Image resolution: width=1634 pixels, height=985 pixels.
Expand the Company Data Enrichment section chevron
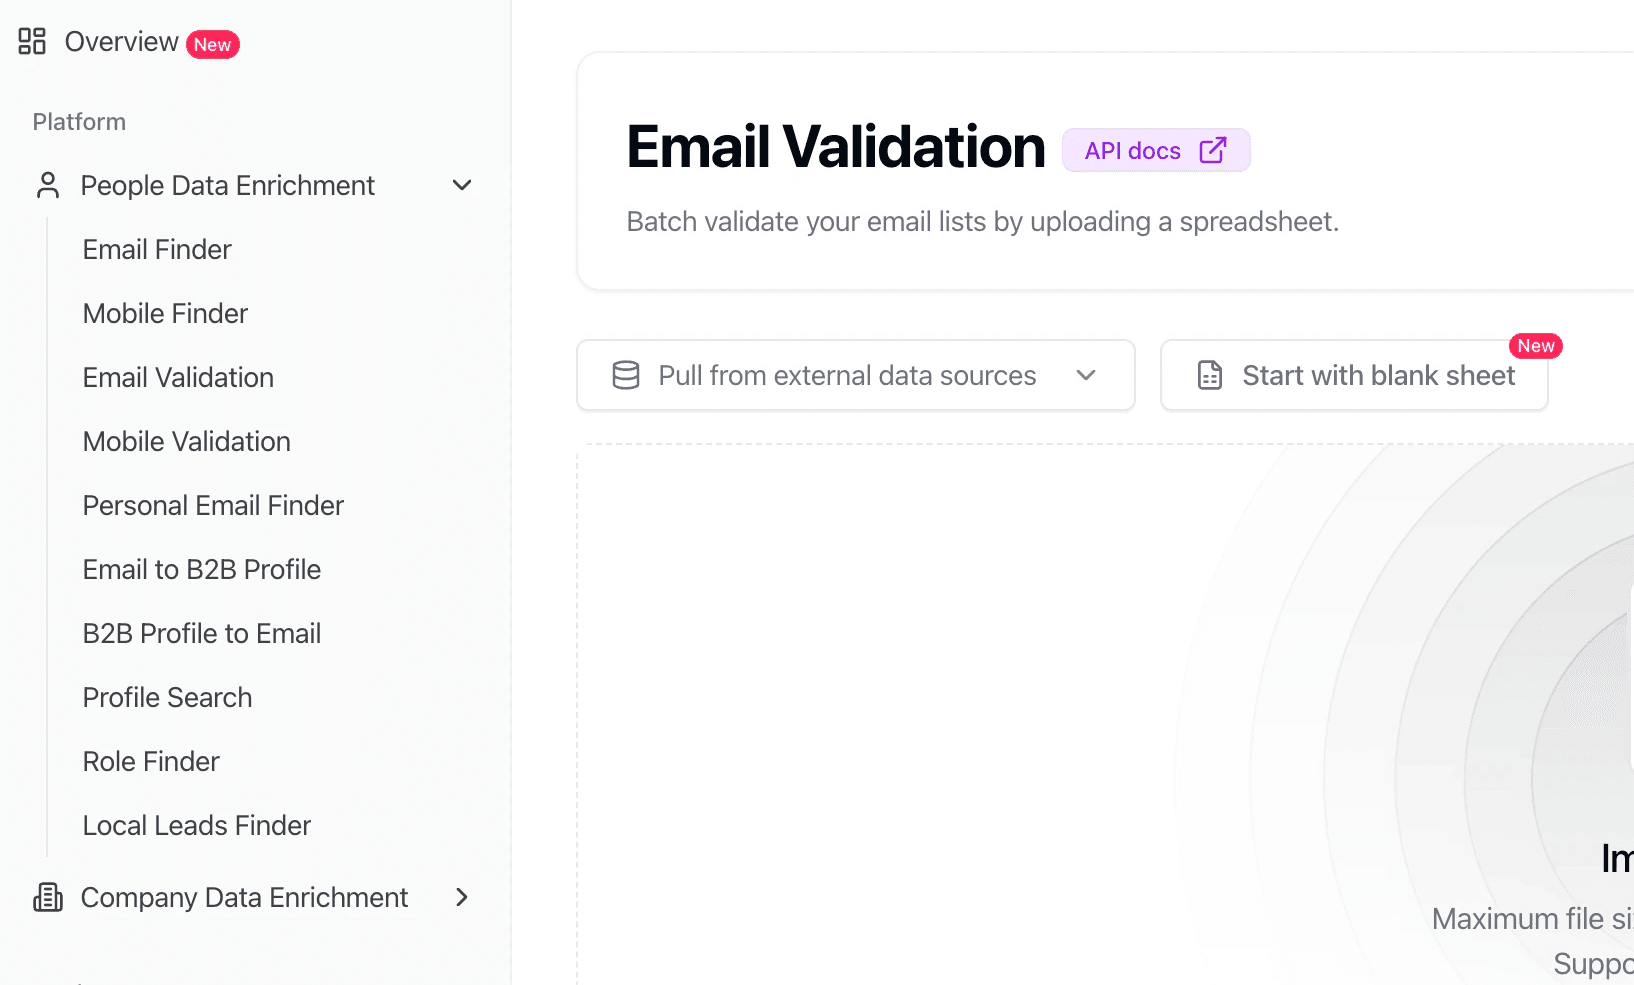462,897
